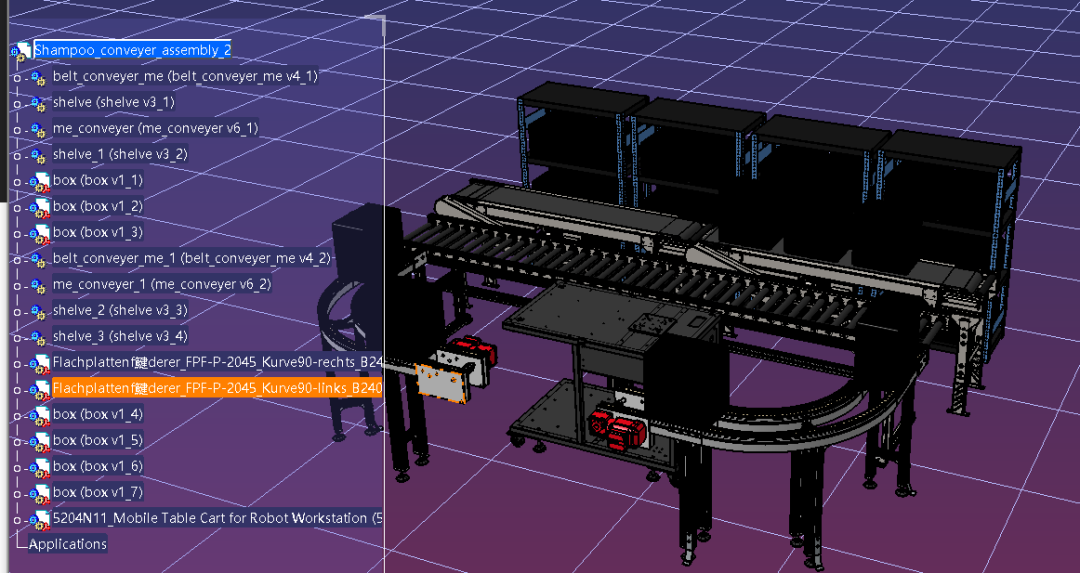Image resolution: width=1080 pixels, height=573 pixels.
Task: Expand the shelve v3_1 tree node
Action: pos(17,104)
